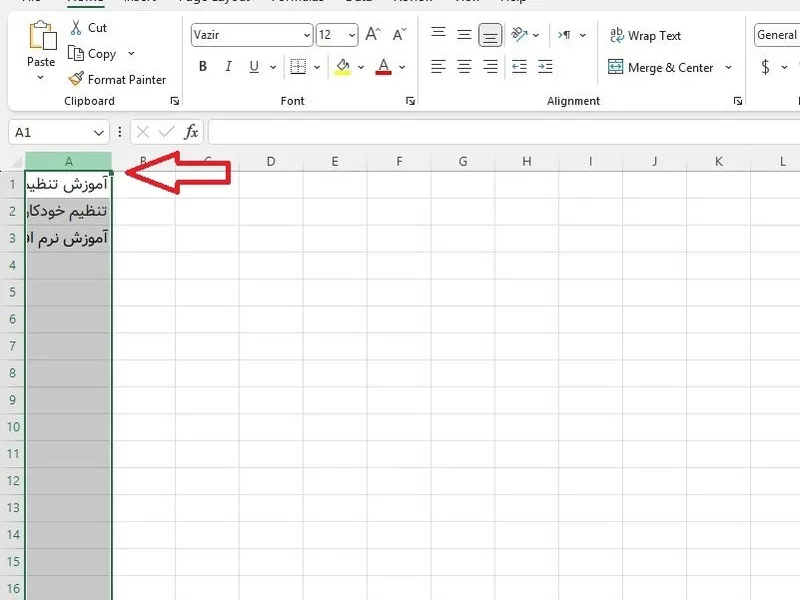This screenshot has width=800, height=600.
Task: Expand the Merge & Center options arrow
Action: [729, 67]
